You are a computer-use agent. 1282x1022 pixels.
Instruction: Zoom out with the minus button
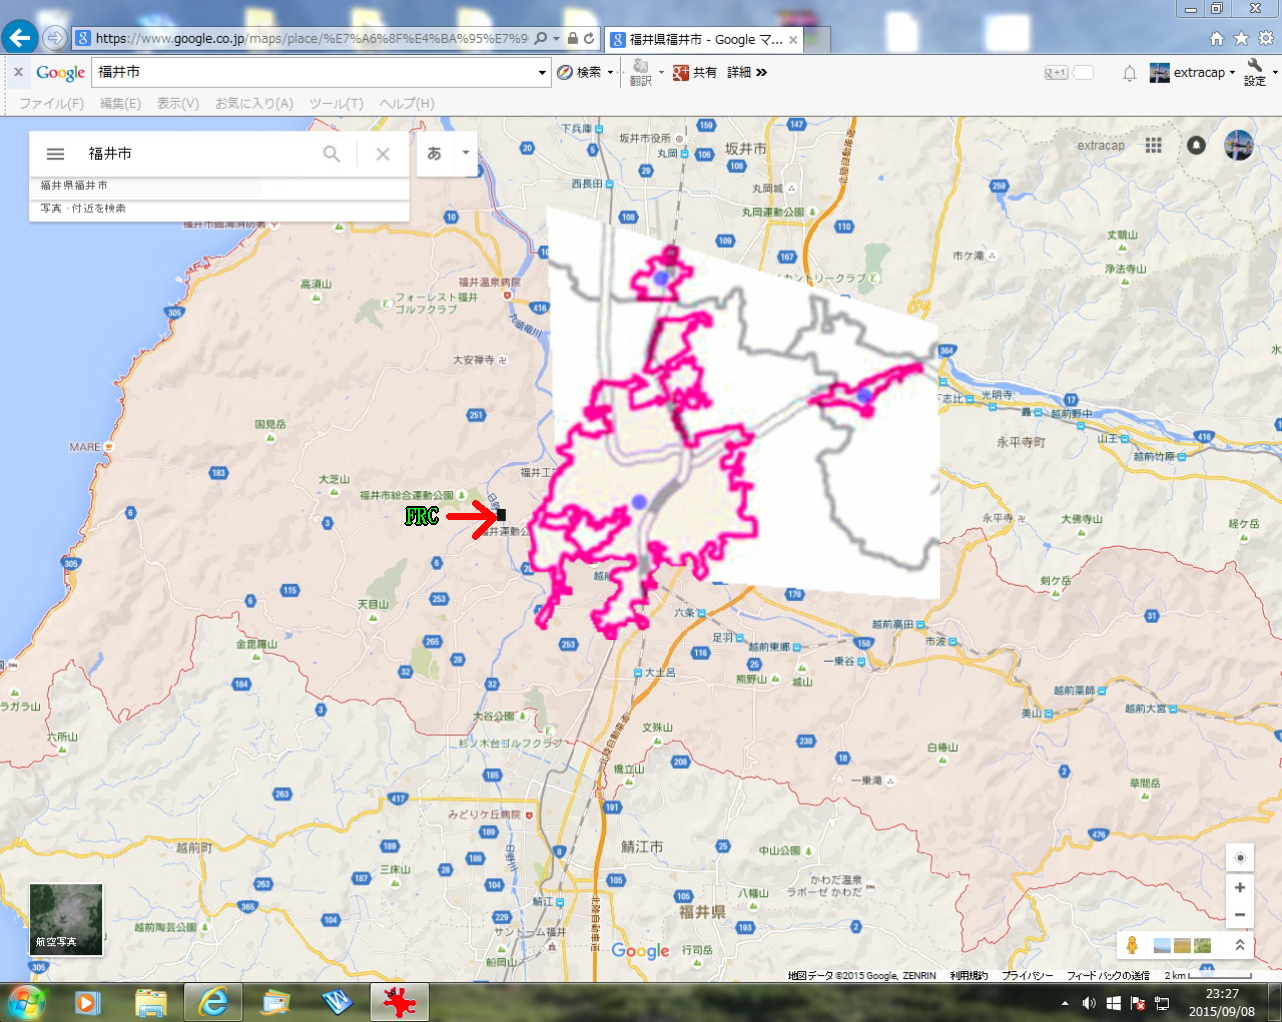pos(1240,914)
